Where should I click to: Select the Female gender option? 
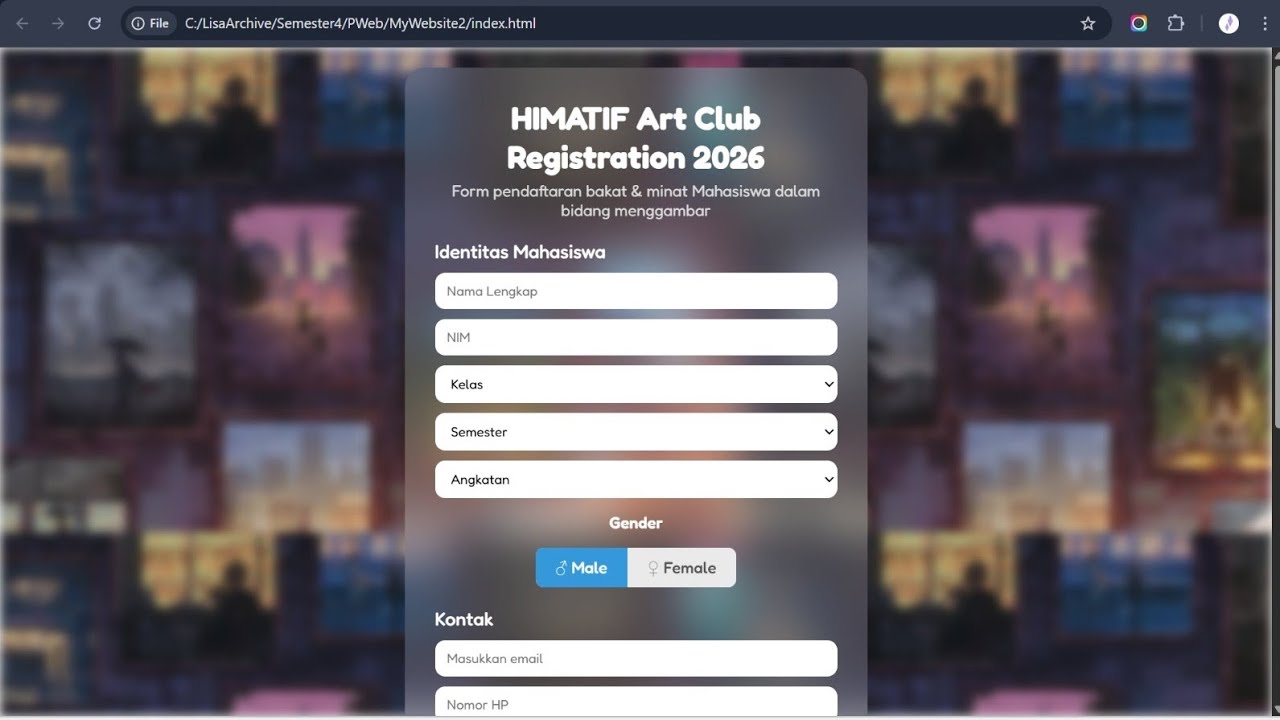click(x=681, y=567)
